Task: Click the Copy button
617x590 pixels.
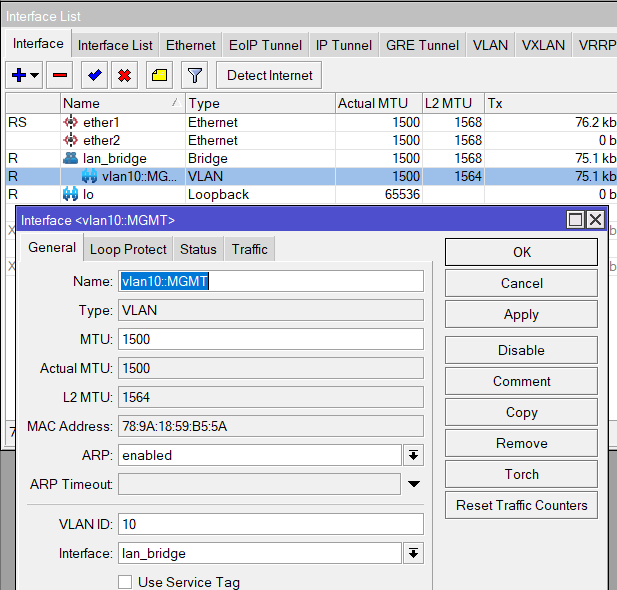Action: tap(521, 412)
